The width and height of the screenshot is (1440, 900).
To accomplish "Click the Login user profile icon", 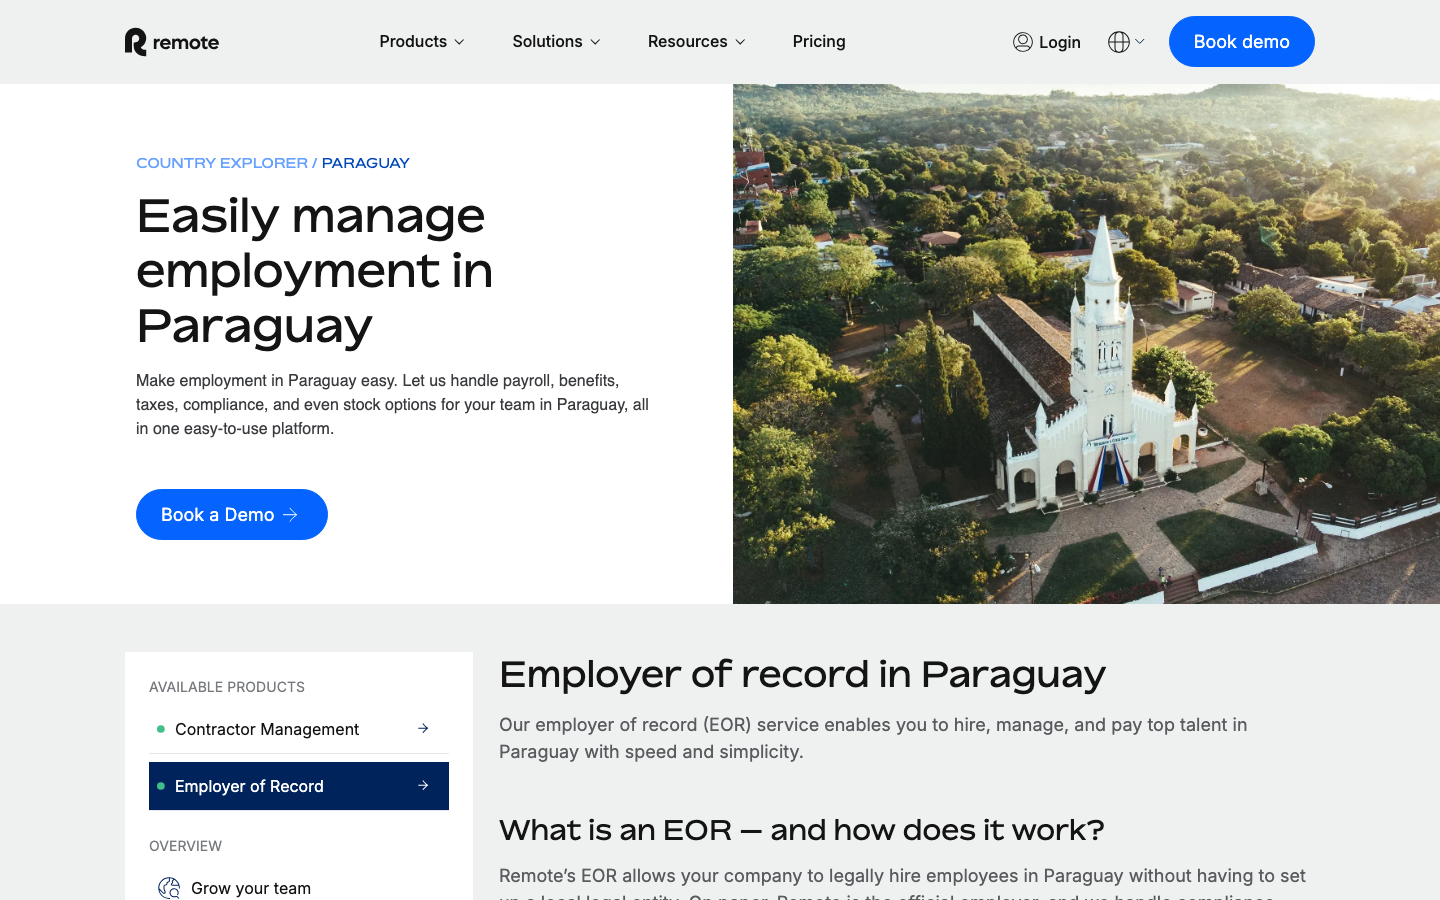I will [x=1022, y=42].
